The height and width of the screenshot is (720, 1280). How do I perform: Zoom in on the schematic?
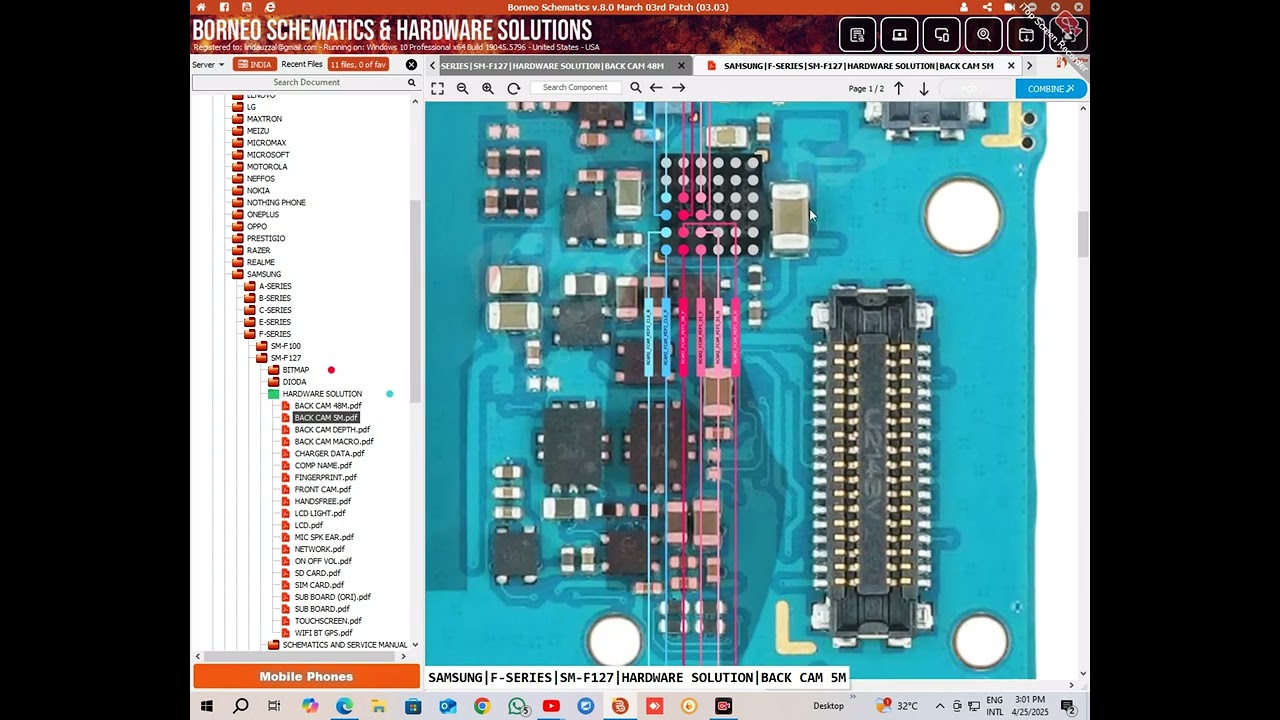tap(488, 88)
